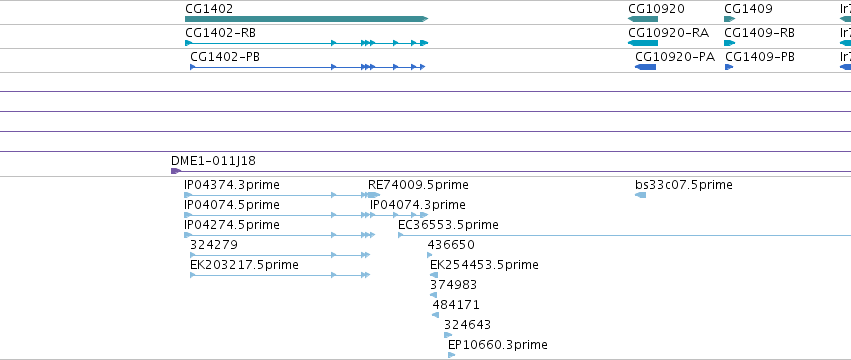Select the DME1-011J18 clone start marker
This screenshot has width=851, height=360.
click(176, 171)
